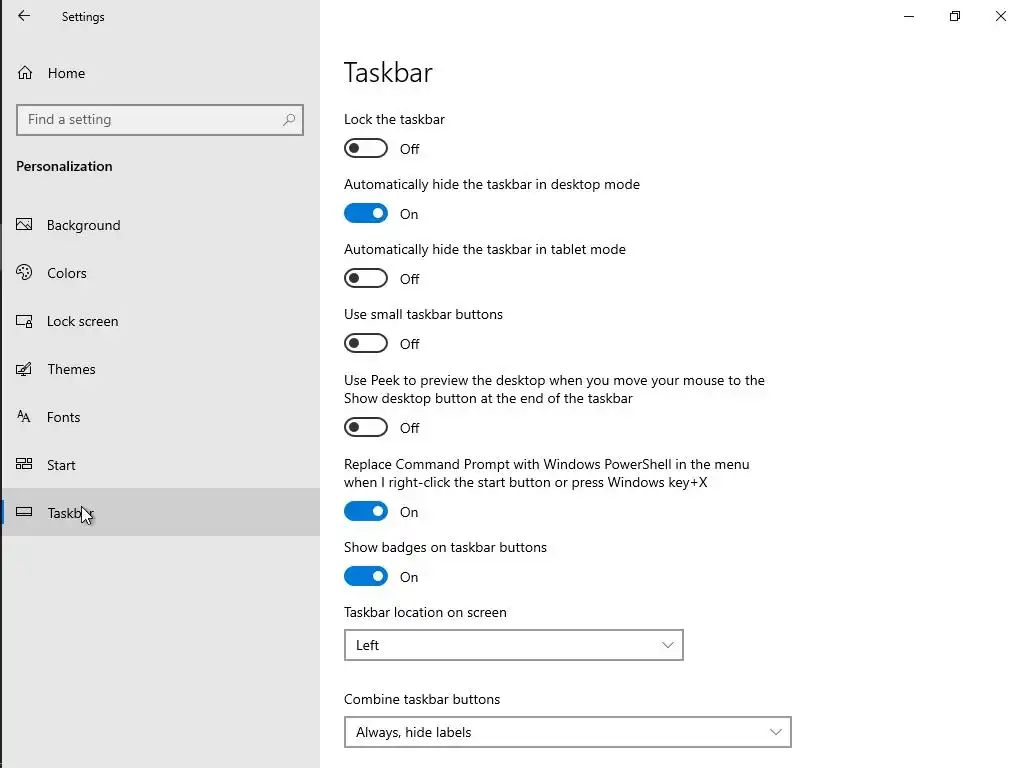Image resolution: width=1024 pixels, height=768 pixels.
Task: Click inside the Find a setting box
Action: (x=150, y=120)
